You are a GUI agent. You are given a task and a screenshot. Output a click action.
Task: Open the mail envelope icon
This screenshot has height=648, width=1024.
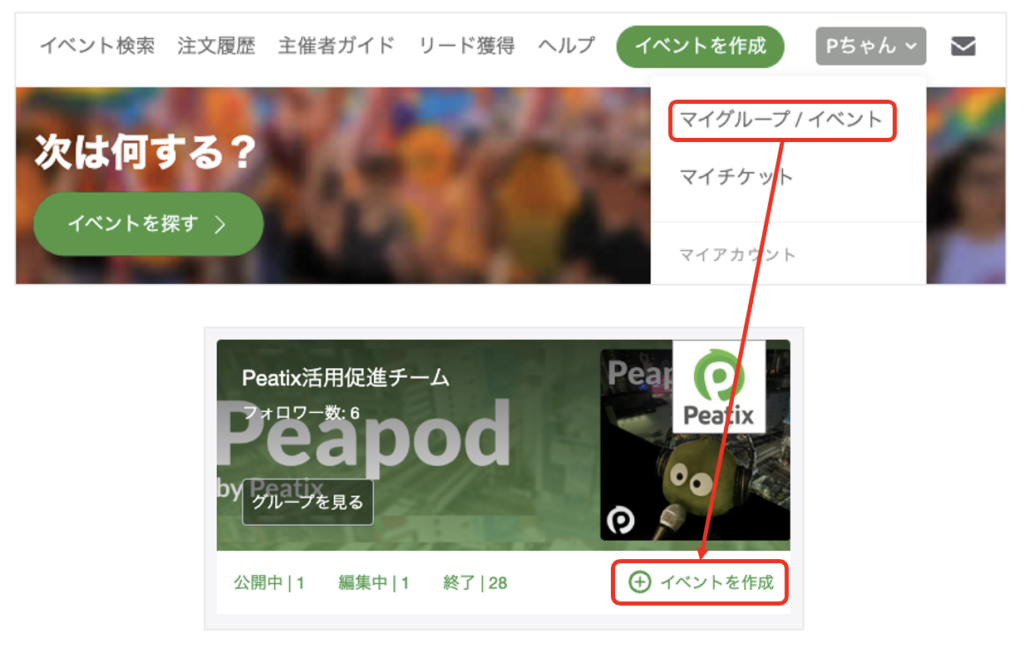963,46
